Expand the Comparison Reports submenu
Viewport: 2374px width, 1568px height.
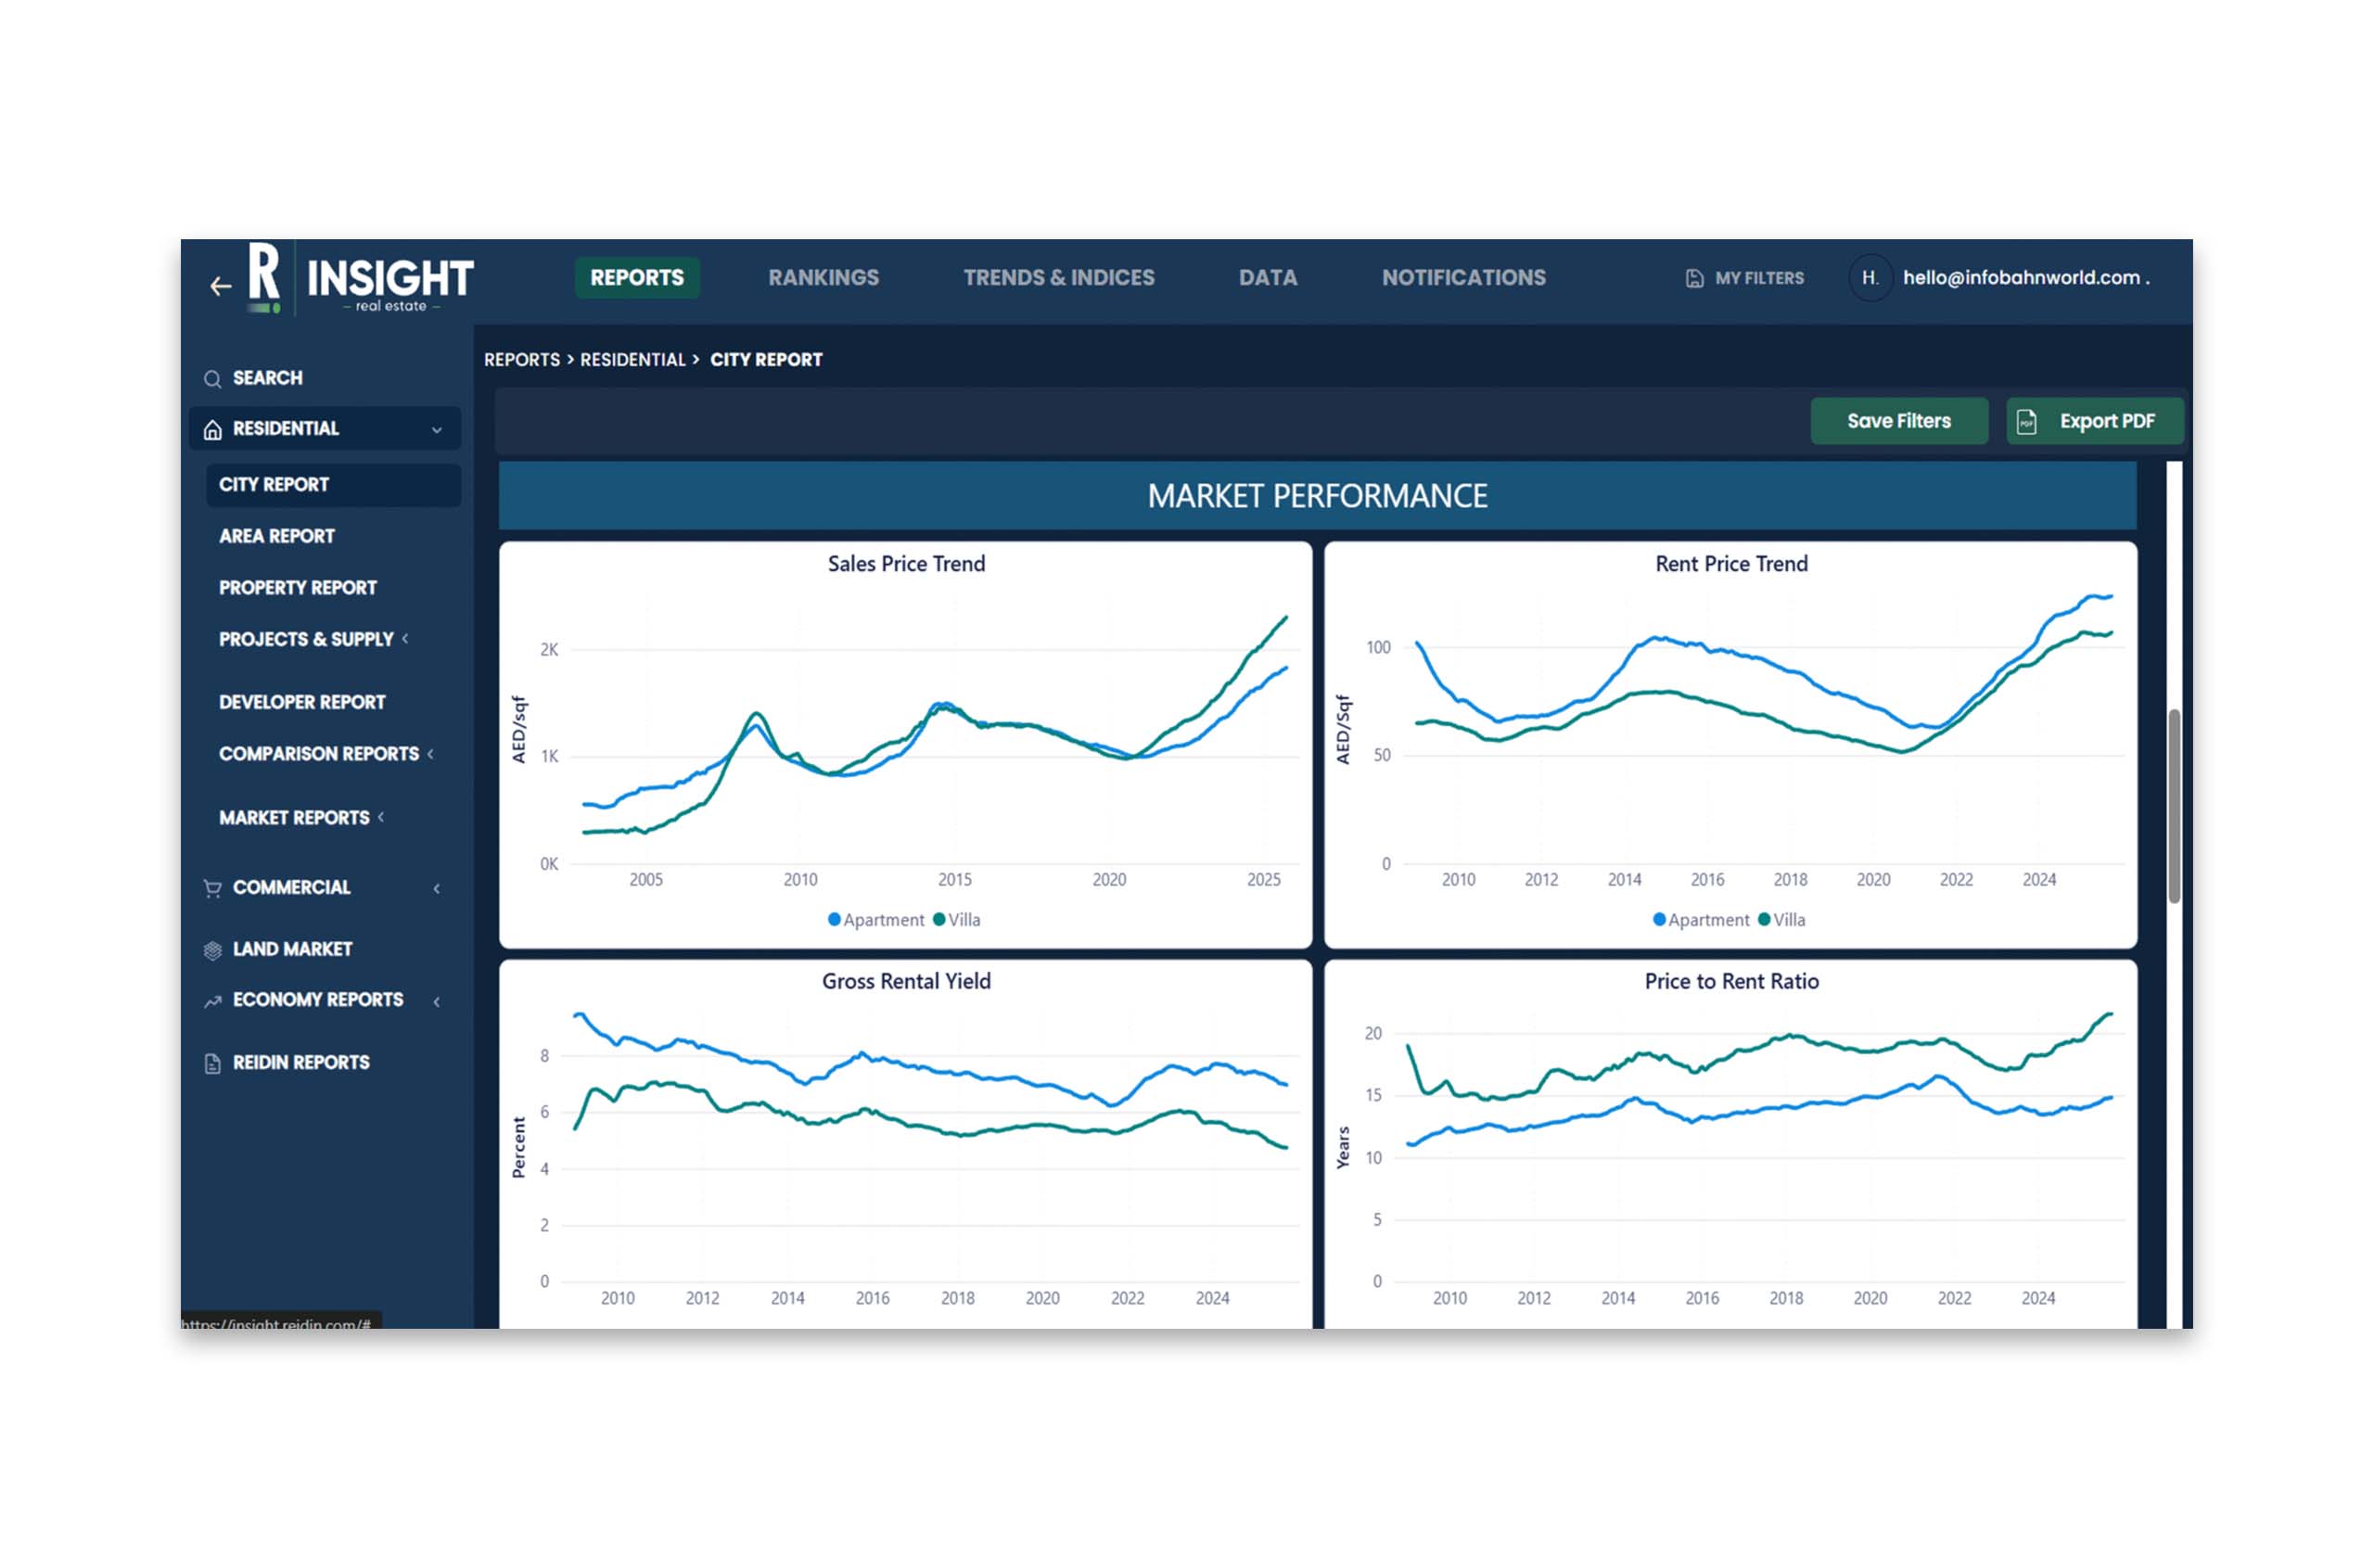pos(431,753)
